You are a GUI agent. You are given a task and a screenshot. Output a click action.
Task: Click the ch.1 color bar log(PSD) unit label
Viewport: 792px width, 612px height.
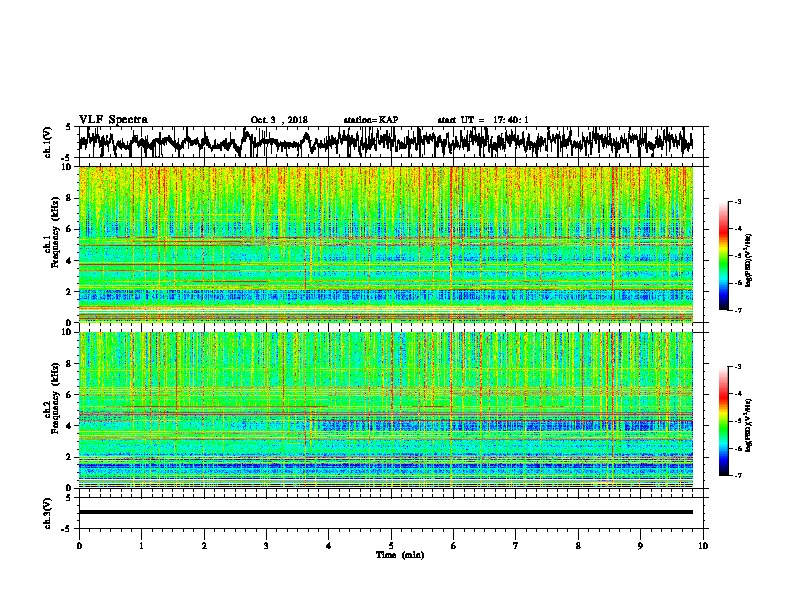(x=749, y=260)
